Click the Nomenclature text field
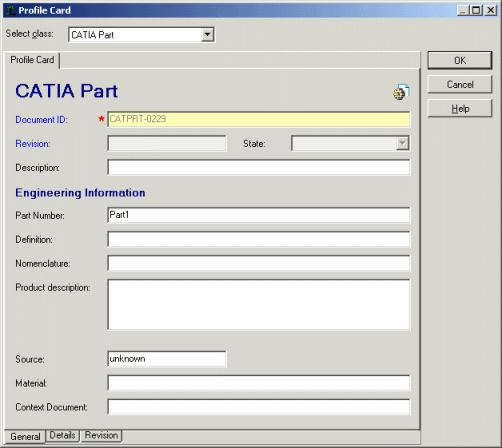Screen dimensions: 502x448 pos(259,263)
